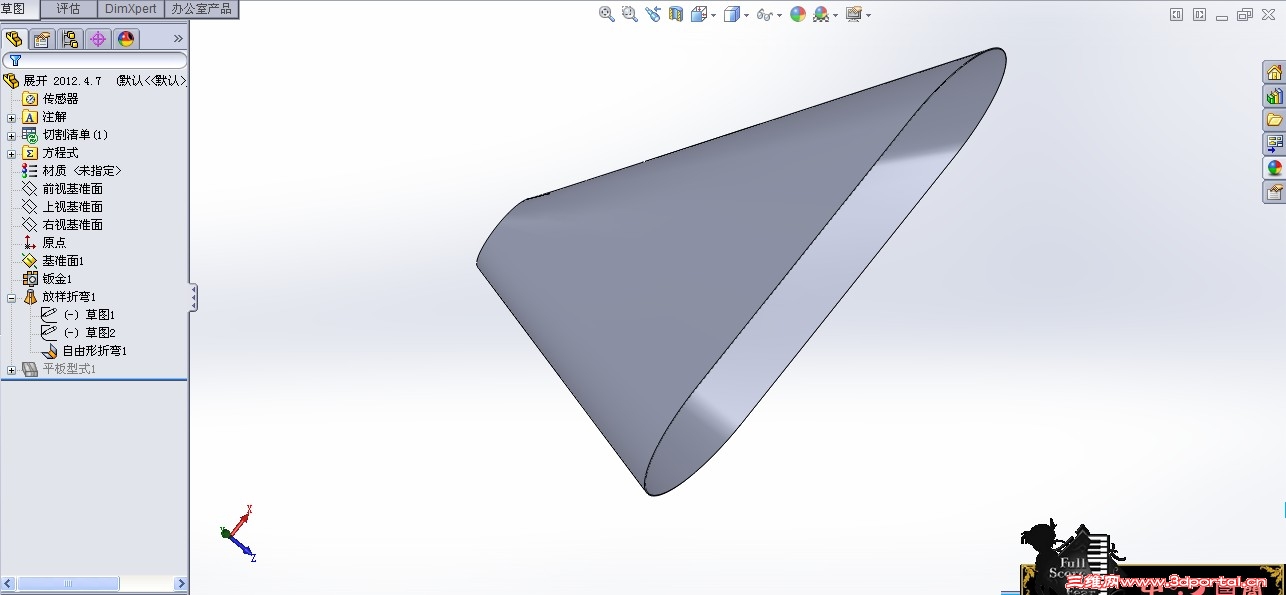
Task: Select the 切割清单(1) item
Action: click(x=65, y=134)
